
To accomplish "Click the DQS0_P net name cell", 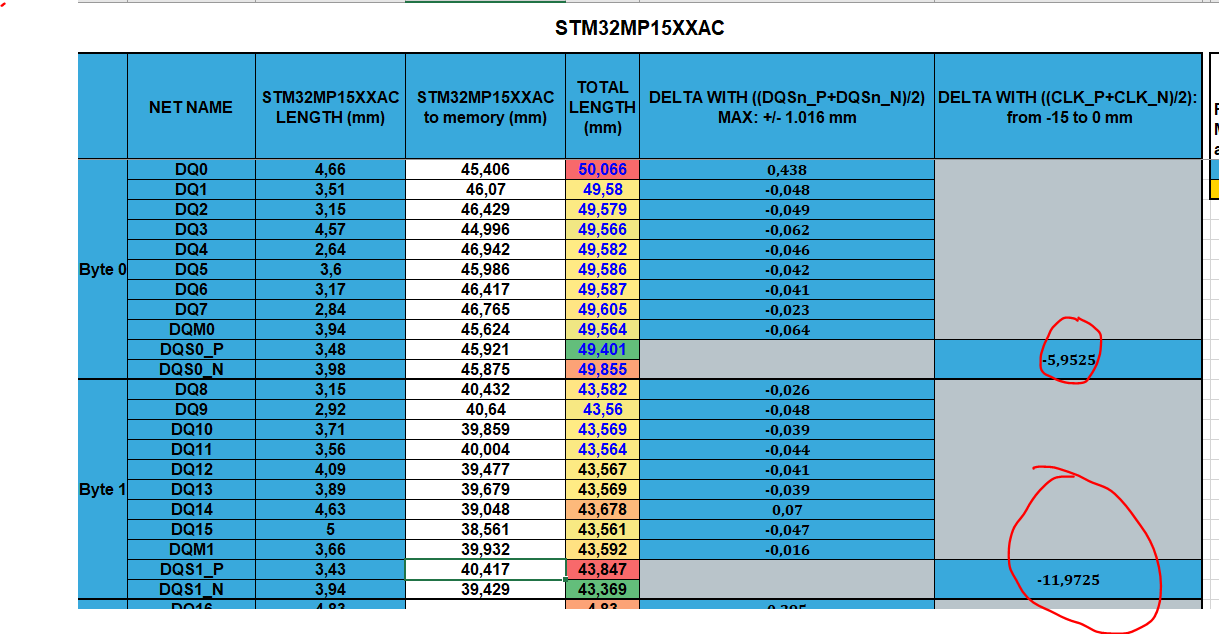I will pyautogui.click(x=191, y=349).
